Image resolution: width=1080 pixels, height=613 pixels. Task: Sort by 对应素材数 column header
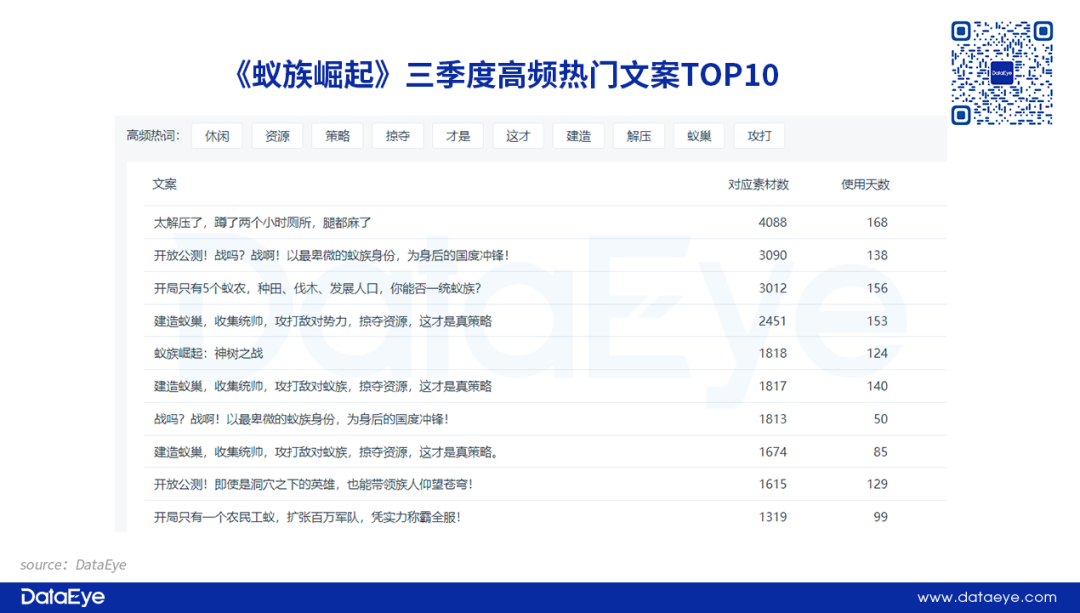pyautogui.click(x=758, y=185)
